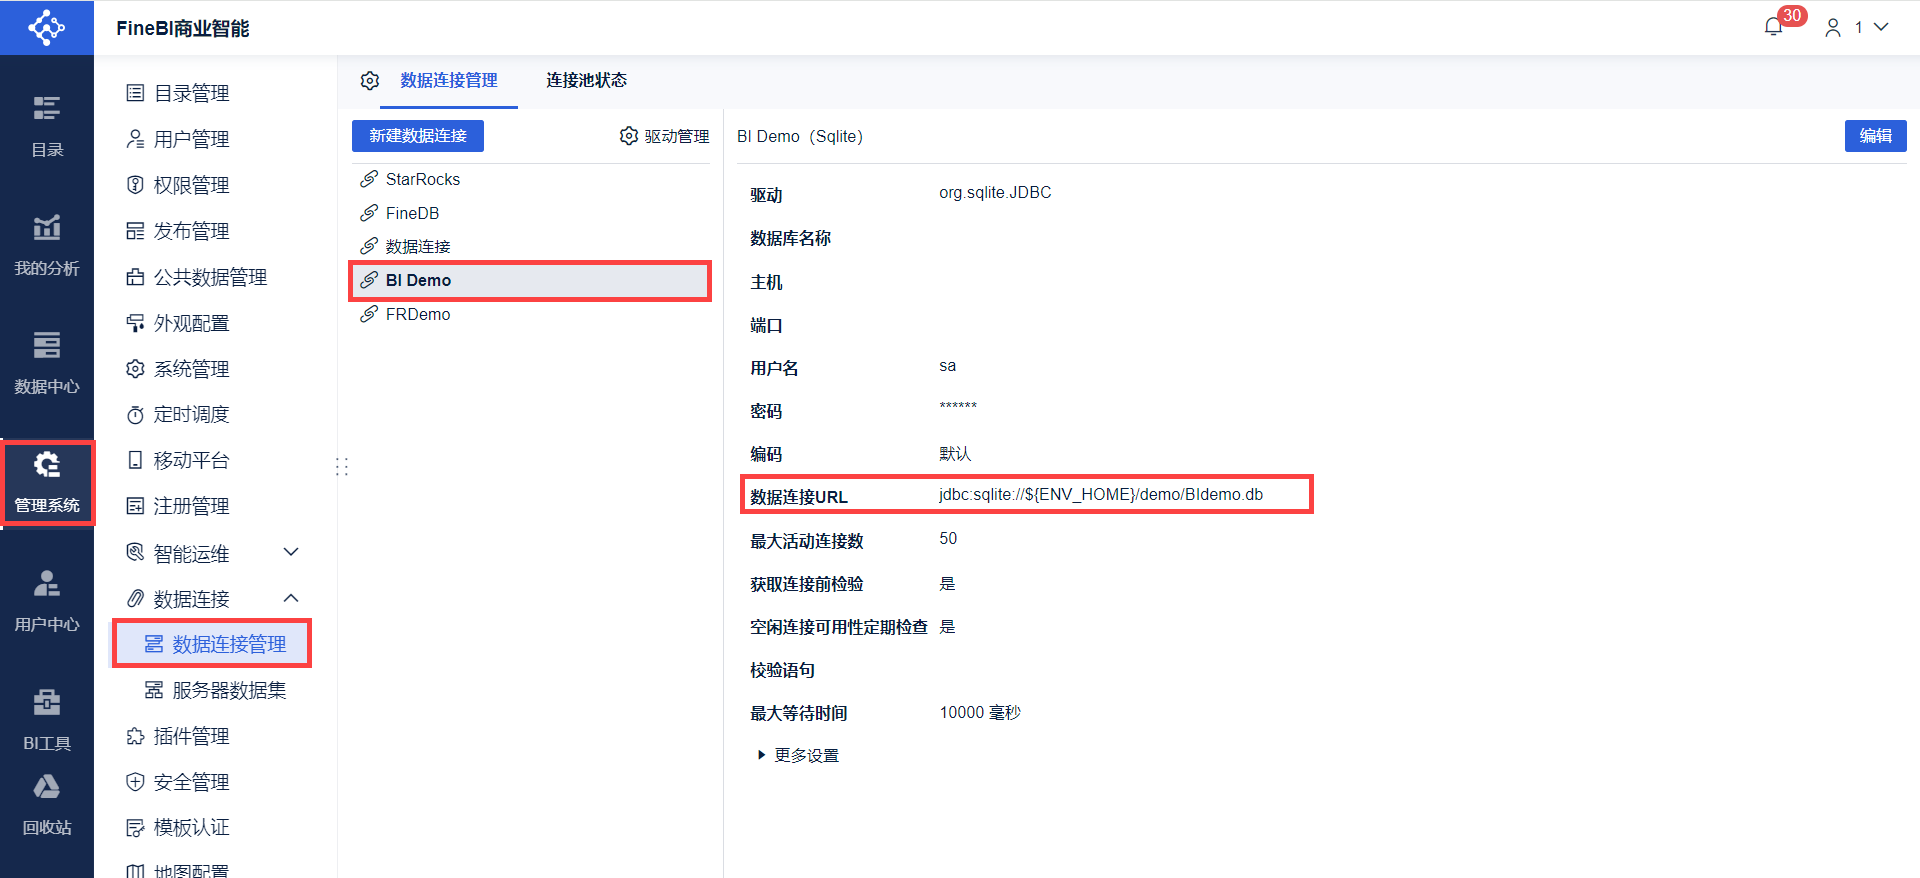Open 我的分析 in the sidebar
This screenshot has width=1920, height=878.
46,245
